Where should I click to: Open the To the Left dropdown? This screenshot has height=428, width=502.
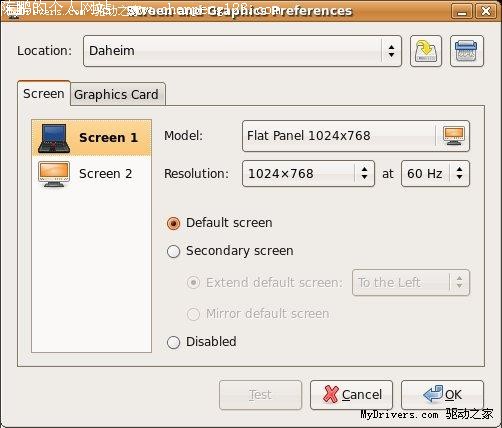pos(411,283)
